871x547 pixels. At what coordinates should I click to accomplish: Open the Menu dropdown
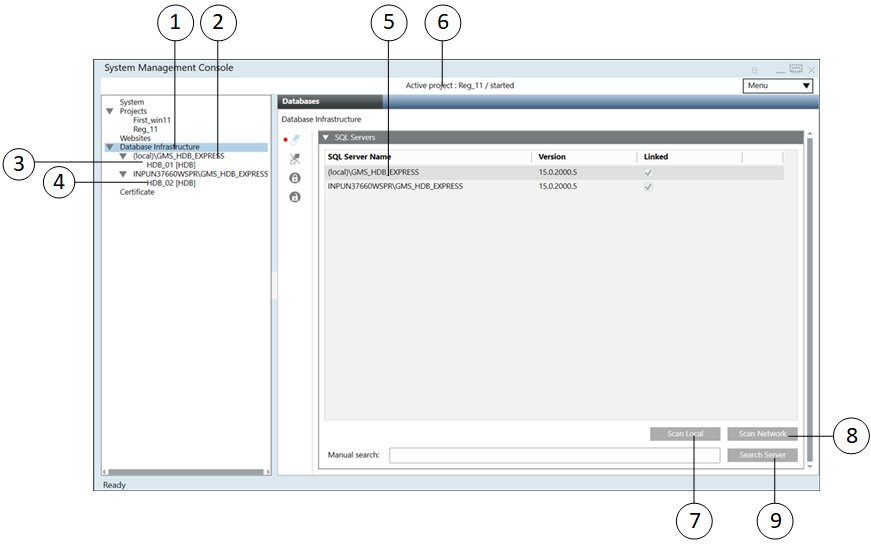(779, 86)
